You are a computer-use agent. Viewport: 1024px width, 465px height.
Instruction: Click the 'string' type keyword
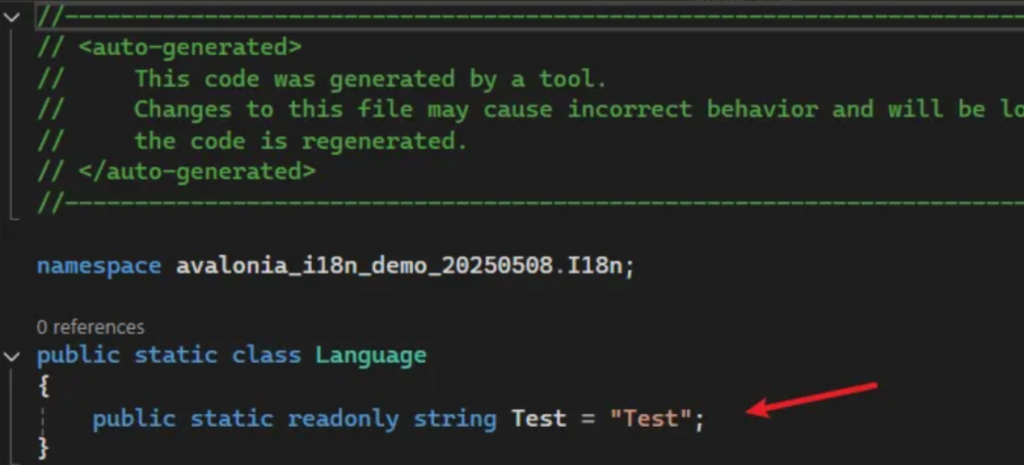click(455, 419)
